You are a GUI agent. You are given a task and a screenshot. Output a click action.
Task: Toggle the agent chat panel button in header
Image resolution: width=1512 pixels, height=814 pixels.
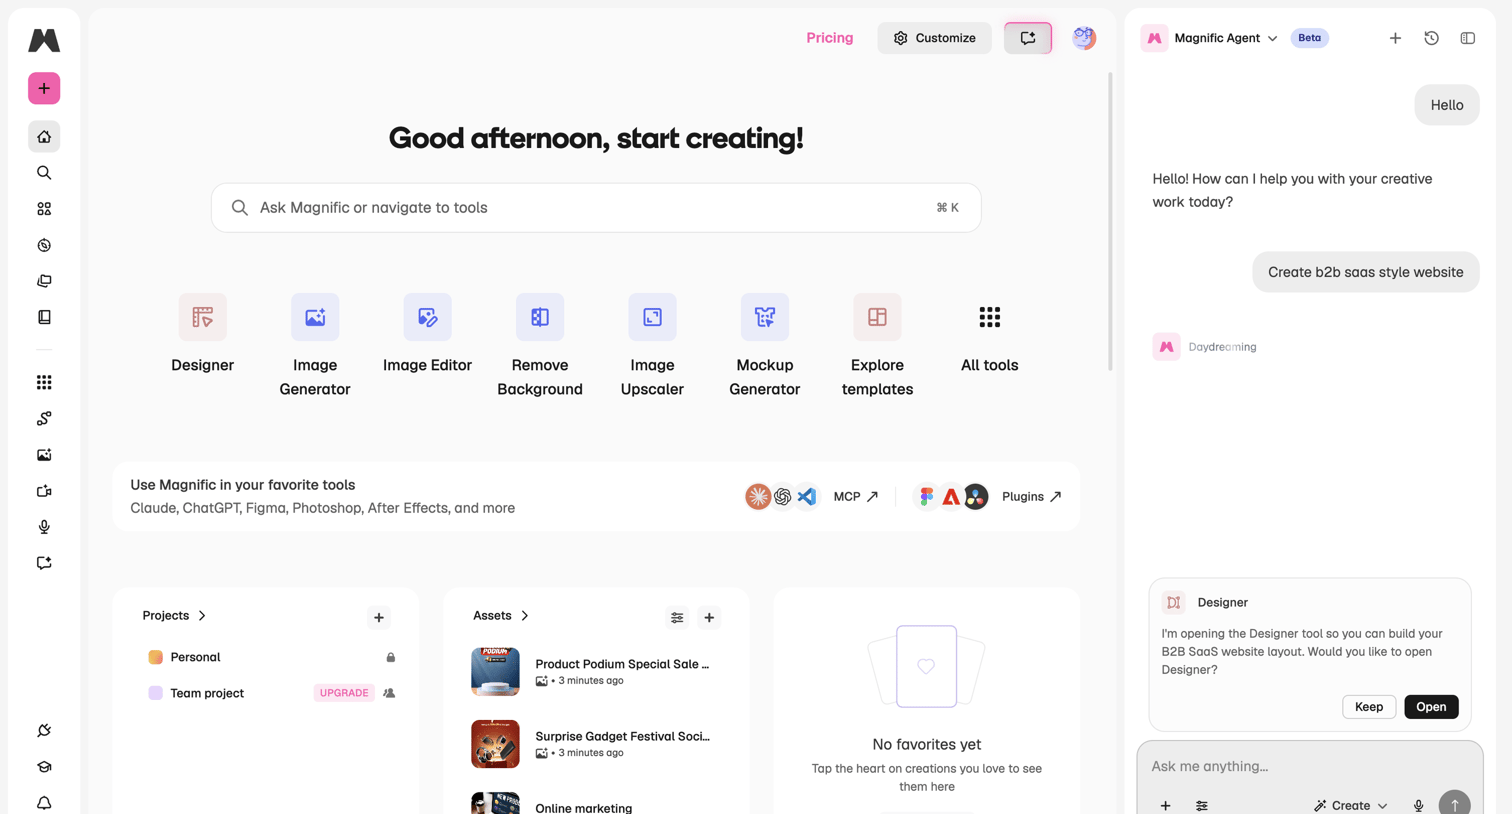pos(1028,38)
